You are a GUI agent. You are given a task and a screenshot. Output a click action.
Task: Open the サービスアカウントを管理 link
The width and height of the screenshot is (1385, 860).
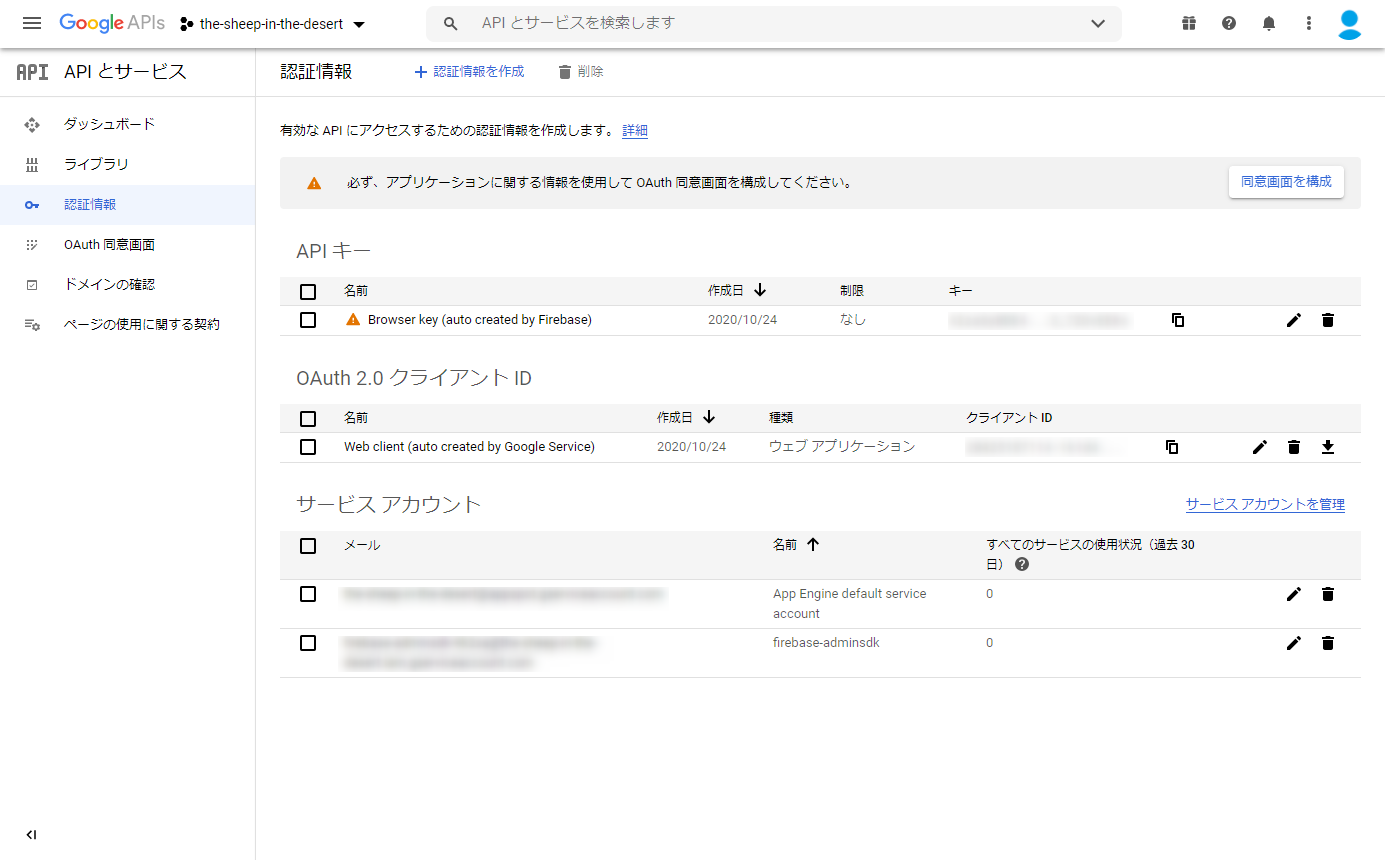tap(1264, 504)
